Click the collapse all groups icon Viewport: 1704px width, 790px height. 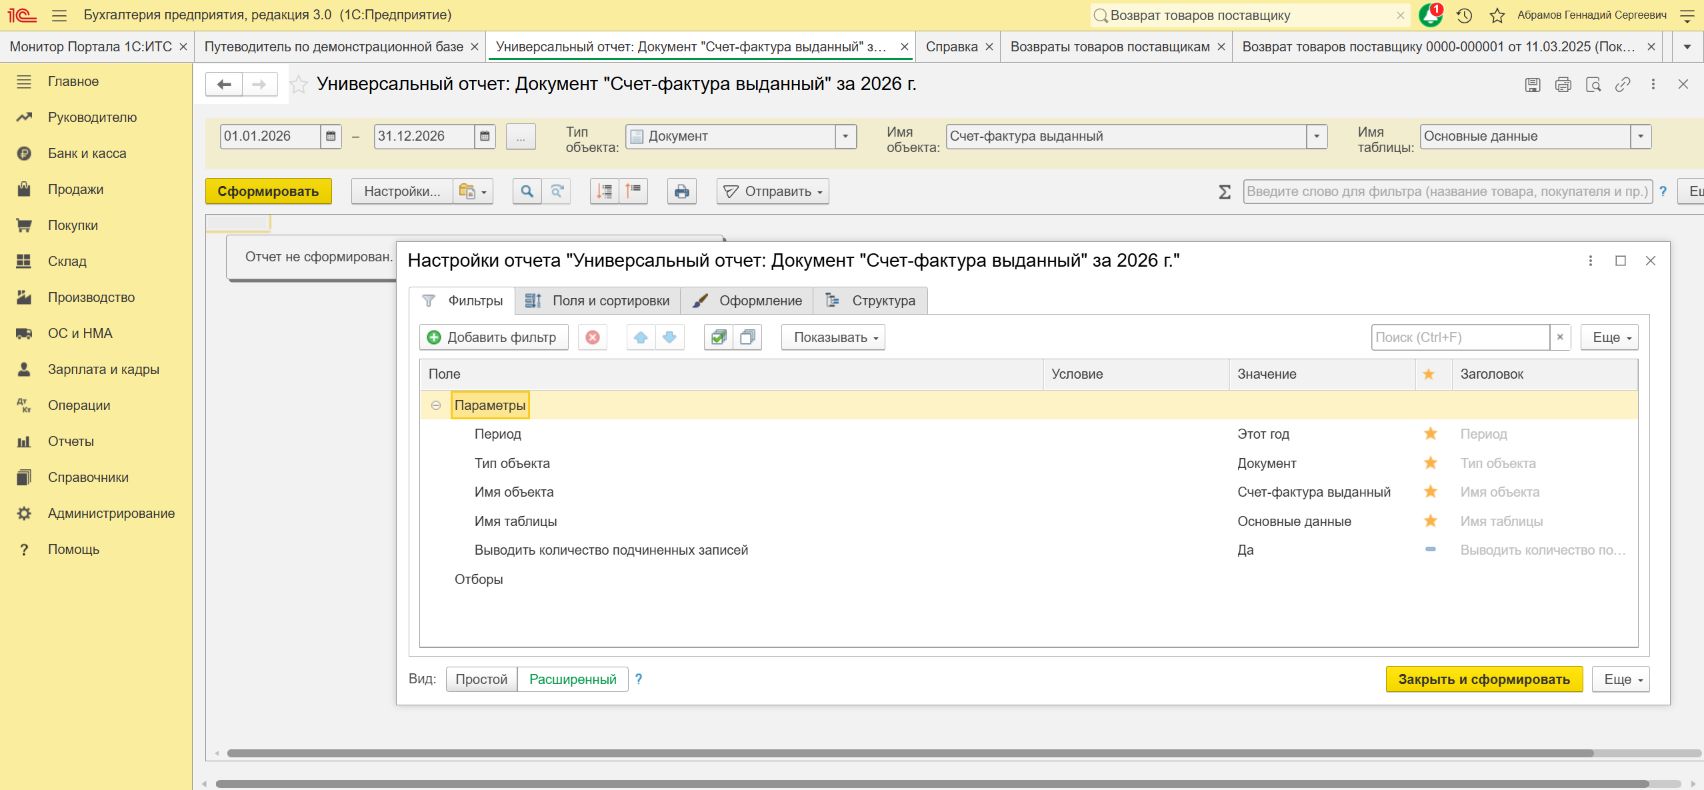(634, 191)
